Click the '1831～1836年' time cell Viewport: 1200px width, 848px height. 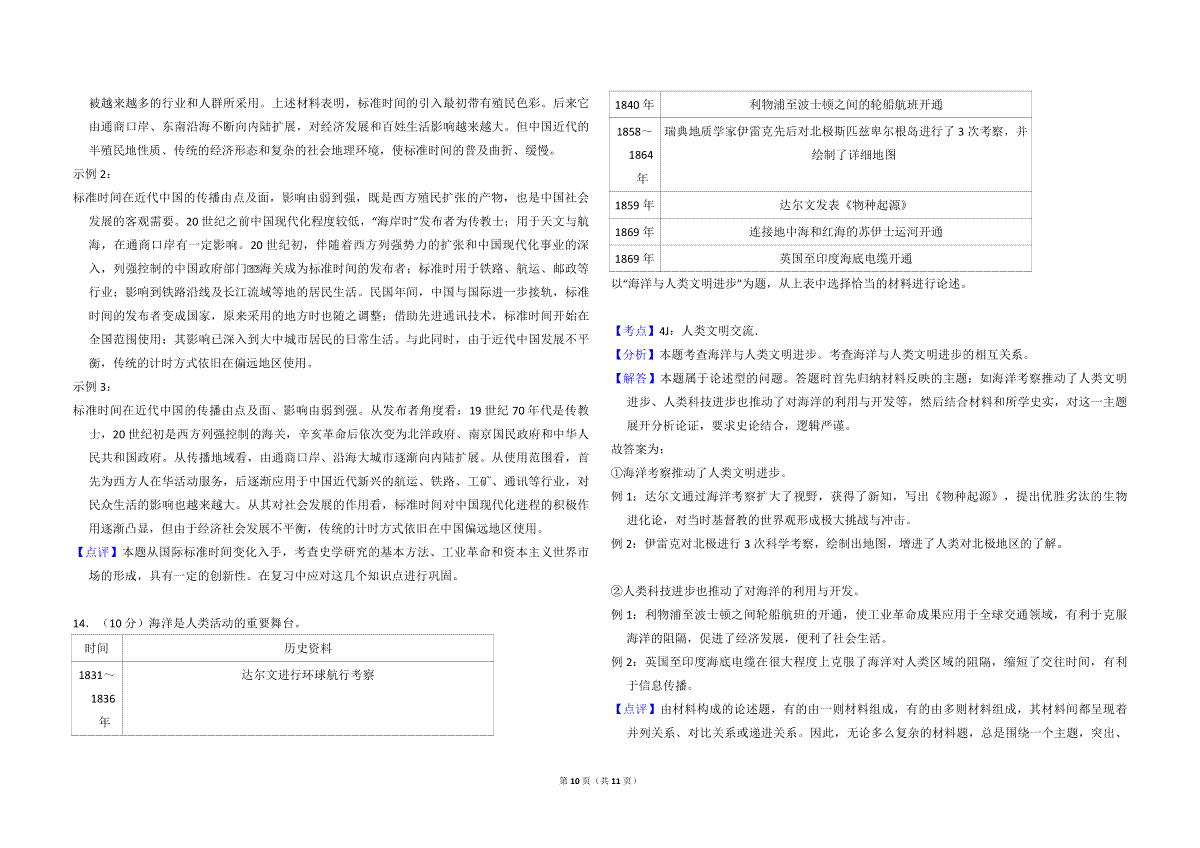coord(96,698)
